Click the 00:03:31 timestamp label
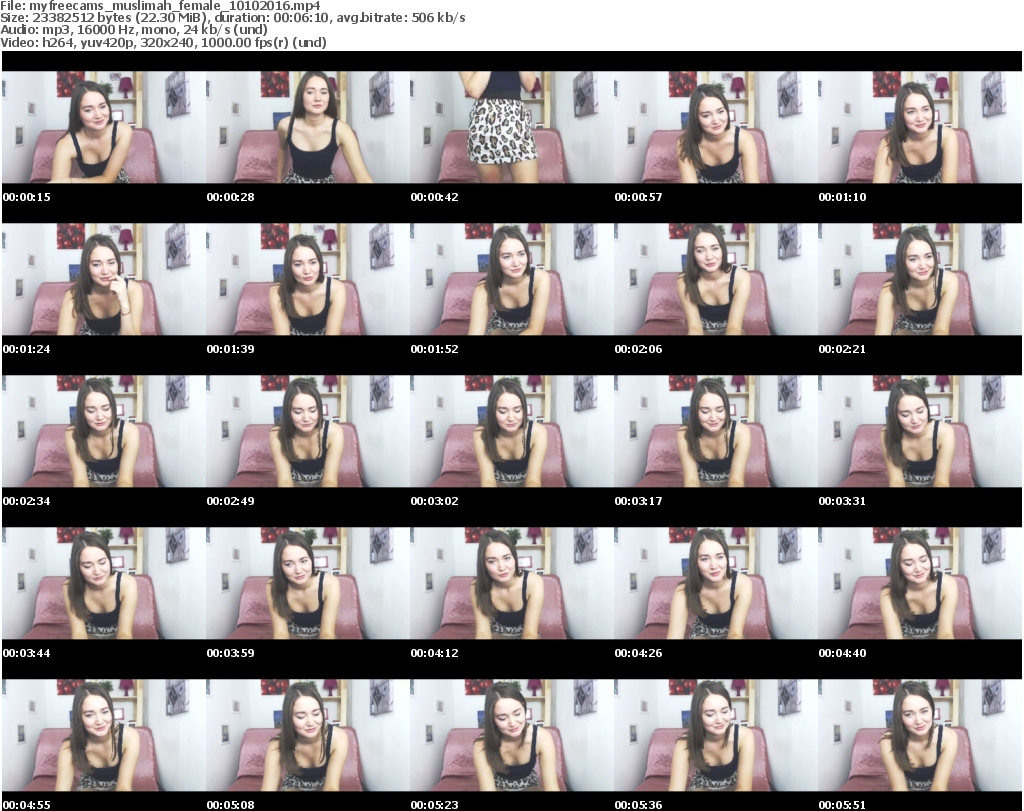 [842, 501]
